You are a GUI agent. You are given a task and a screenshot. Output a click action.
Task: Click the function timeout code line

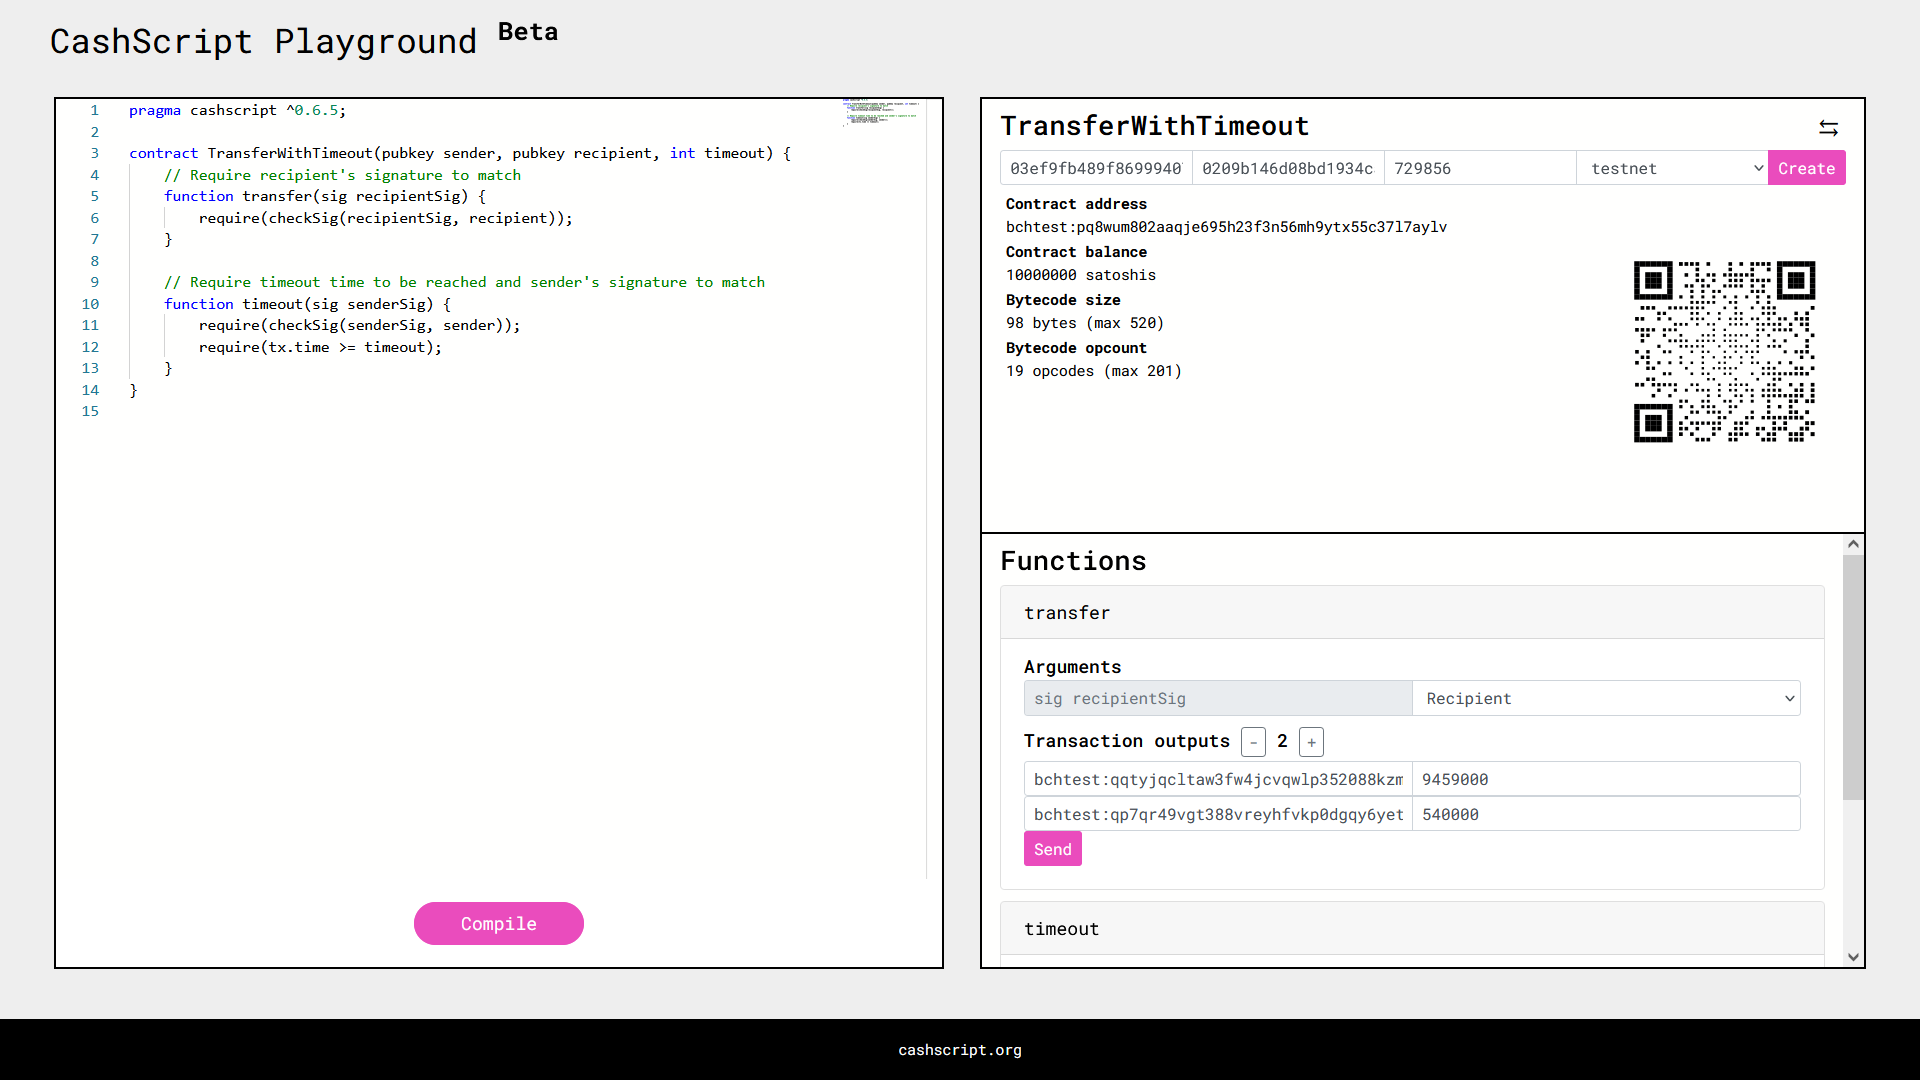coord(307,304)
